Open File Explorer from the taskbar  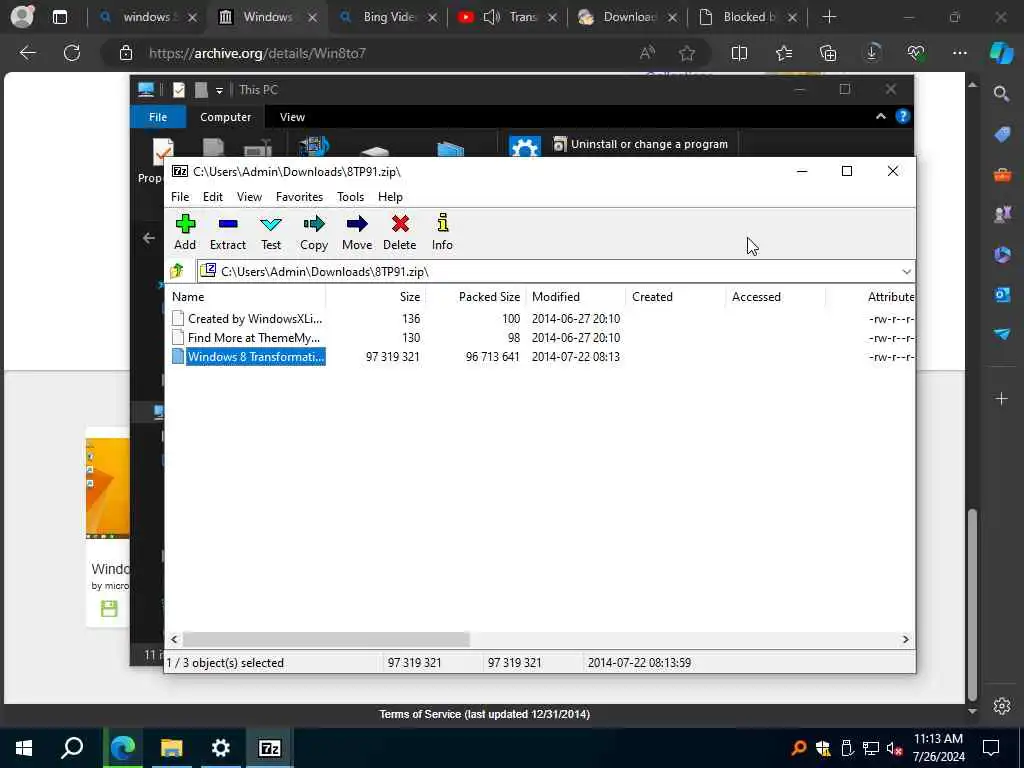pos(172,748)
